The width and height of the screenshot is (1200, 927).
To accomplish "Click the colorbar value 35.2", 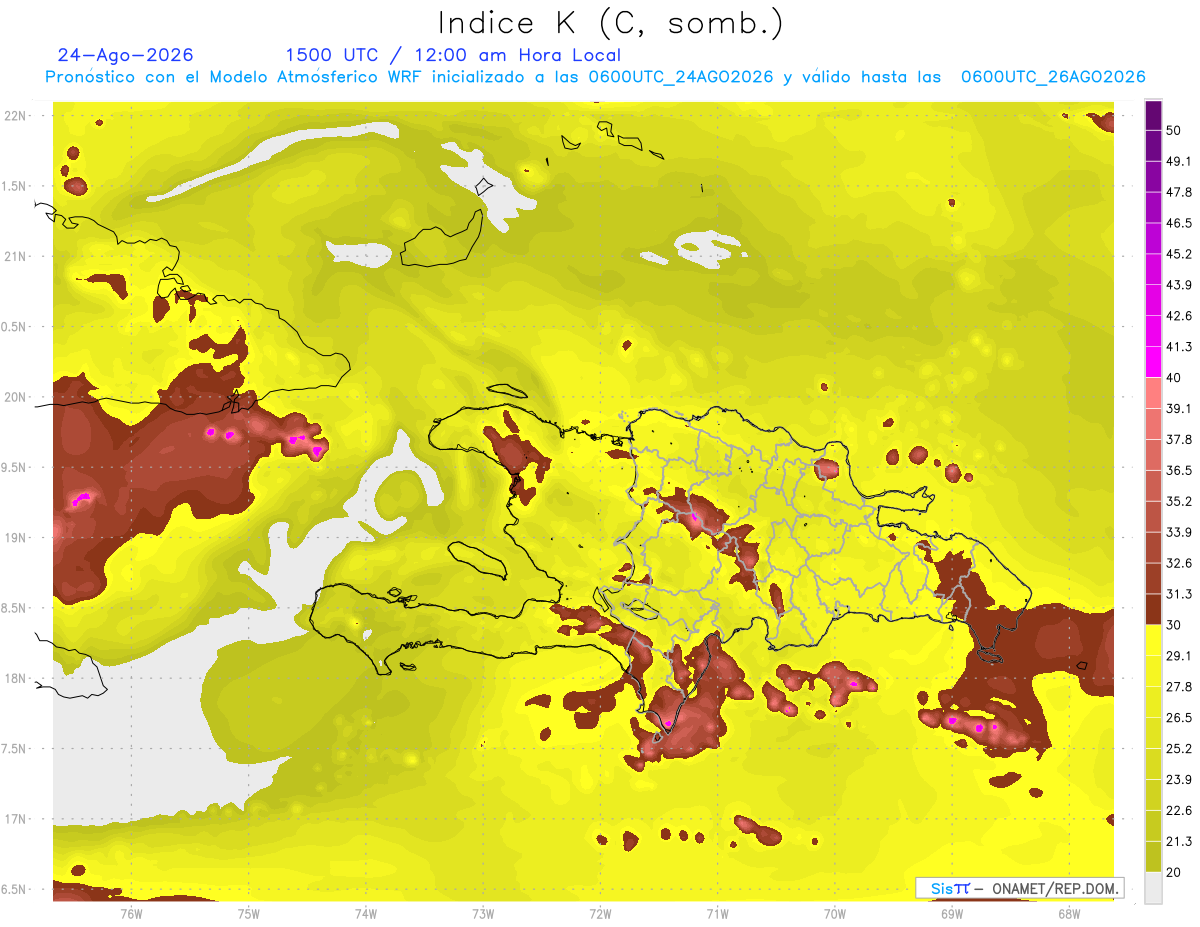I will click(1179, 501).
